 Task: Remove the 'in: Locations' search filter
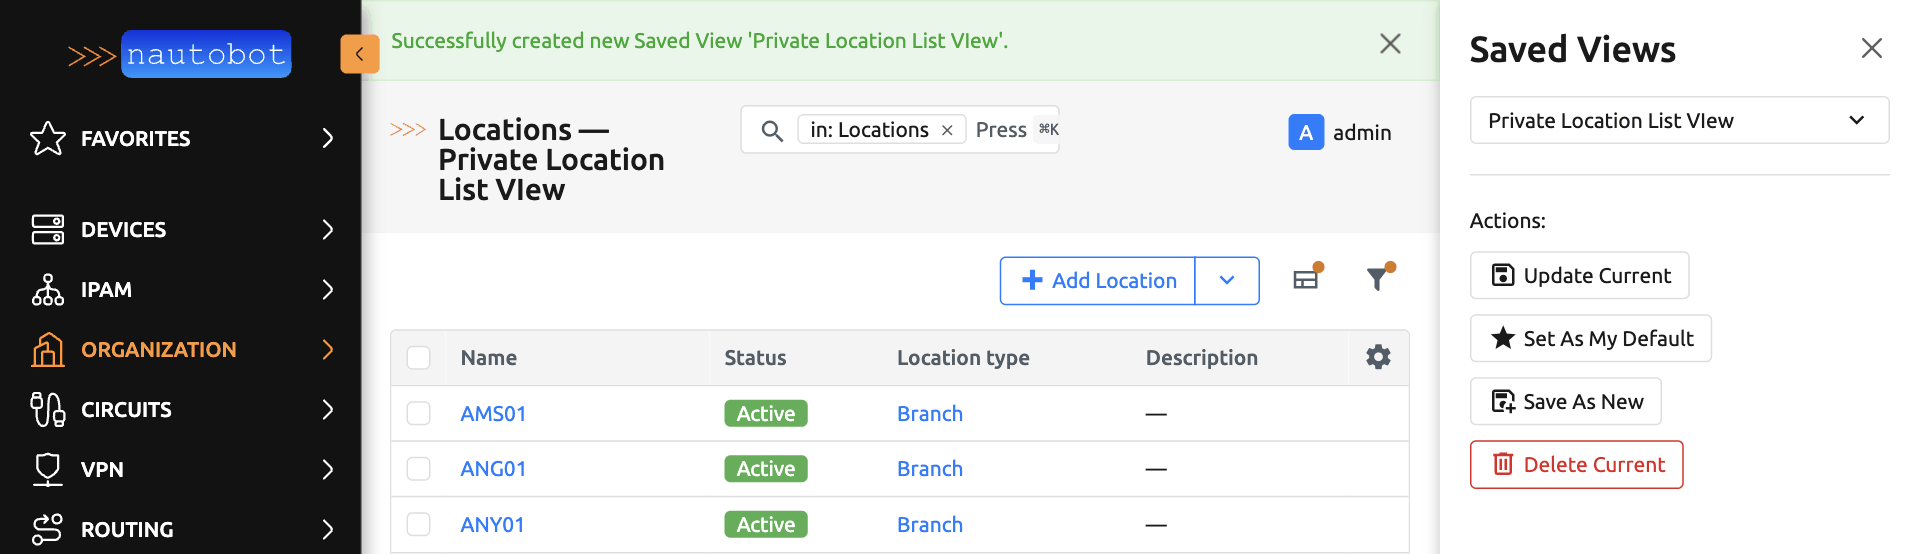tap(947, 130)
